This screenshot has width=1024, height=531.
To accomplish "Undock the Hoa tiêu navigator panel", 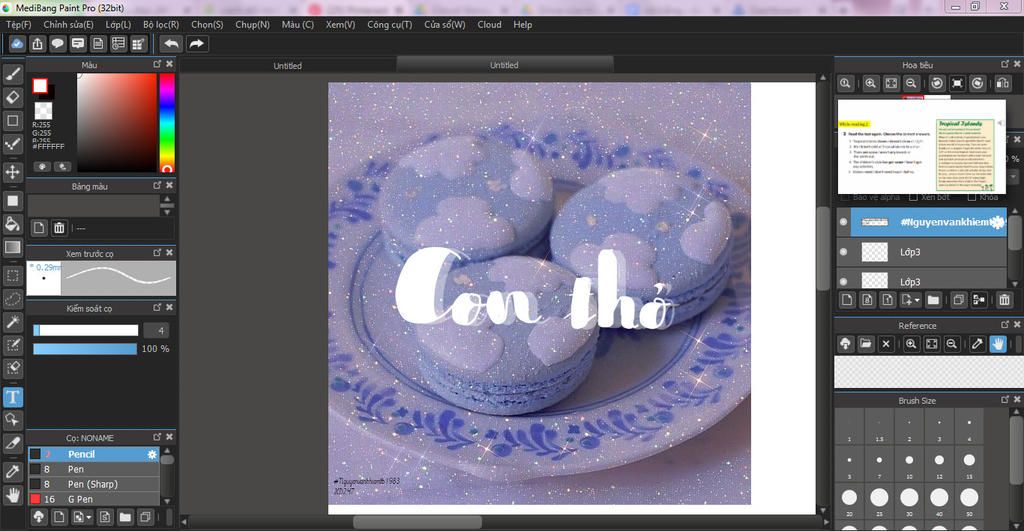I will click(1004, 64).
